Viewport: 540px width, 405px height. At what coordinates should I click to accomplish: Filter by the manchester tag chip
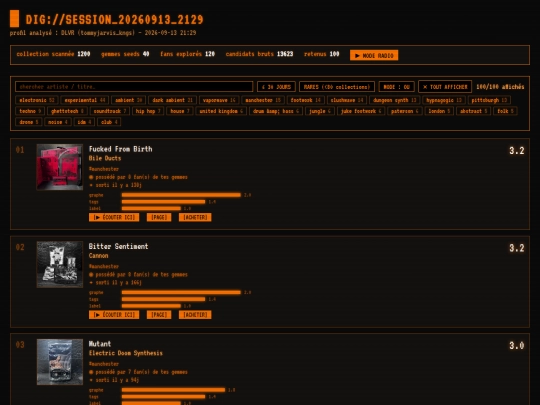coord(263,100)
